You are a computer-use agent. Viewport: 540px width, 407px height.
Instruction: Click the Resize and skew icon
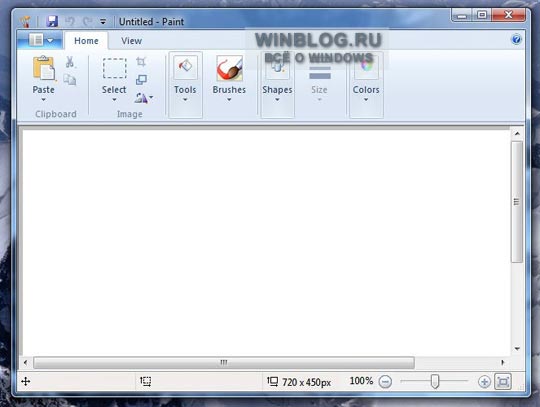(141, 80)
